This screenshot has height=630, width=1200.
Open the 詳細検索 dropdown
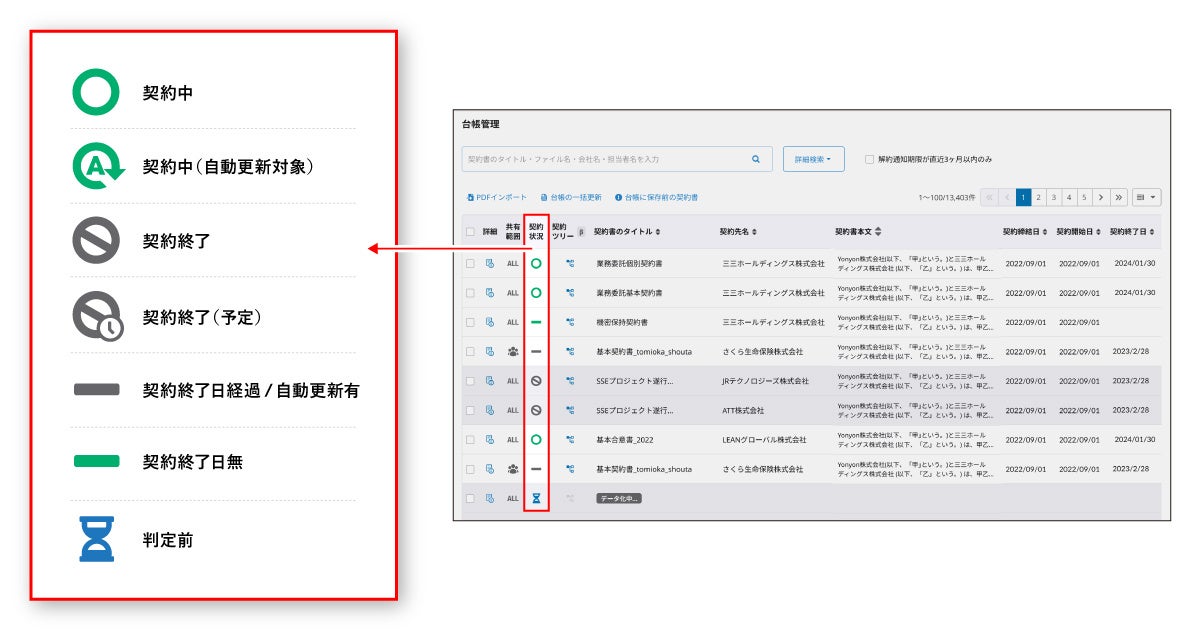[813, 159]
